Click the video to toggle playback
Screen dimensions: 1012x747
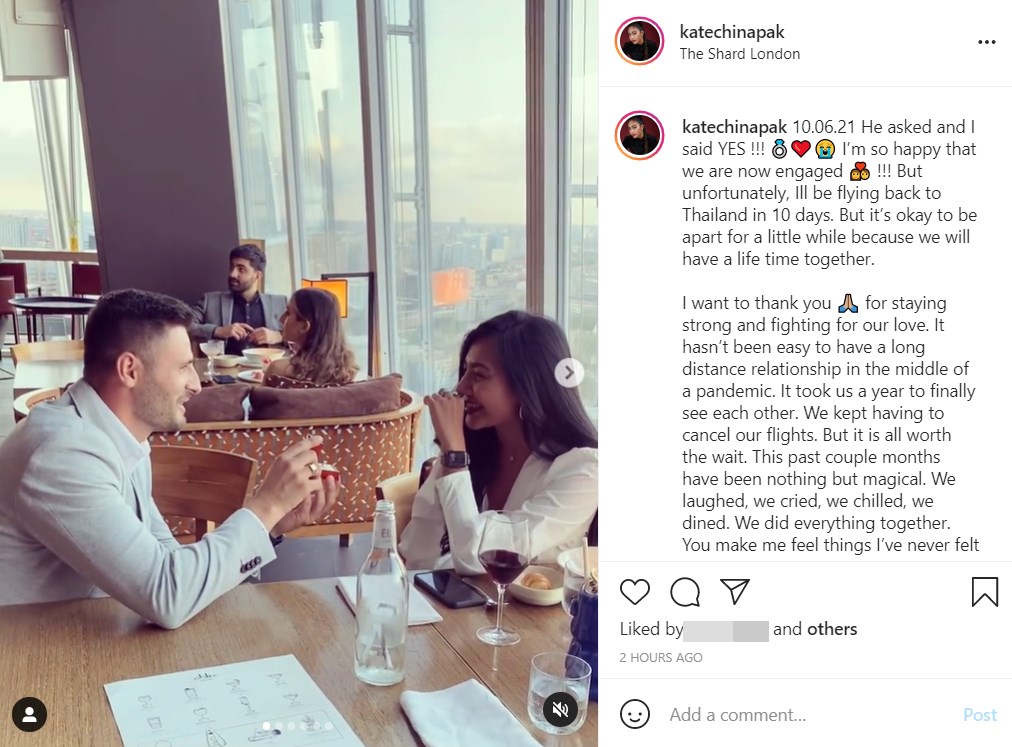pos(299,373)
